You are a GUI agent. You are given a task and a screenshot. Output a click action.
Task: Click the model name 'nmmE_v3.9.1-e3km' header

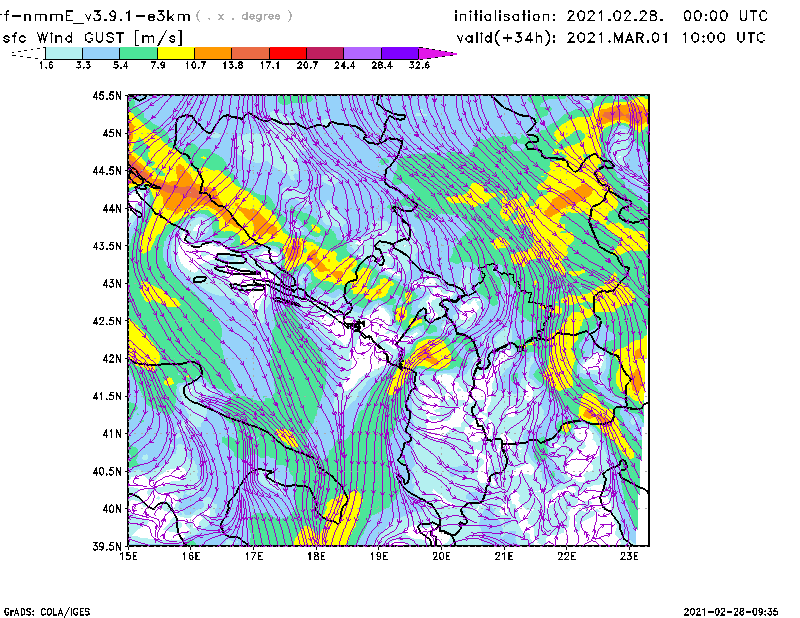click(106, 17)
